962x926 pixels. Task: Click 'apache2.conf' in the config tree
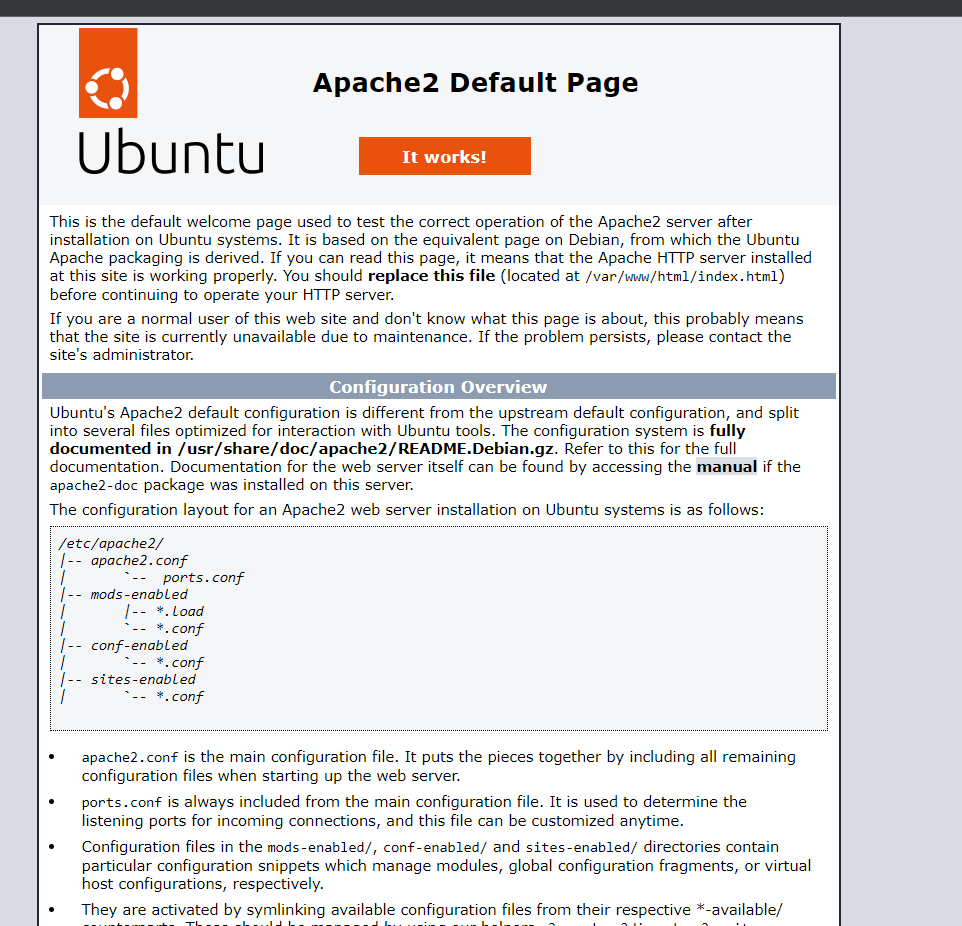pyautogui.click(x=139, y=561)
